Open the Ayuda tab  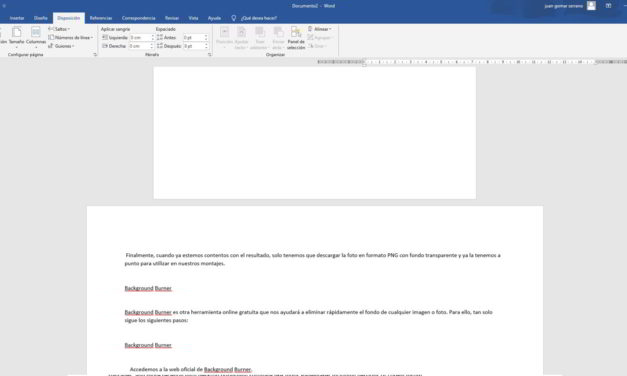click(214, 18)
